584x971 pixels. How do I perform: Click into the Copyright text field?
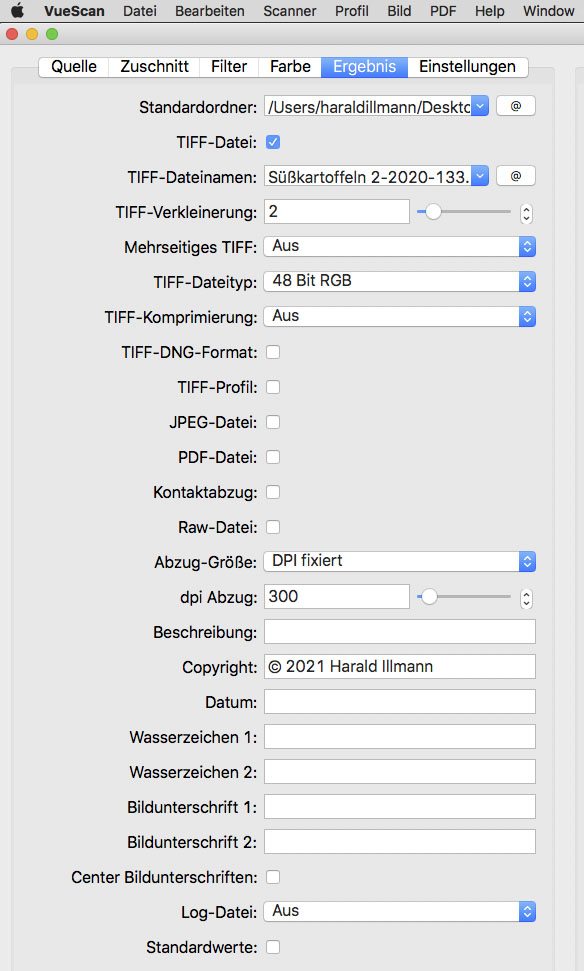[x=399, y=667]
